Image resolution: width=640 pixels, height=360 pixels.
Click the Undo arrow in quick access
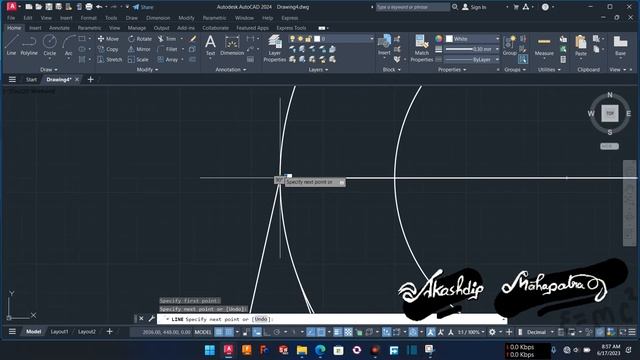99,7
